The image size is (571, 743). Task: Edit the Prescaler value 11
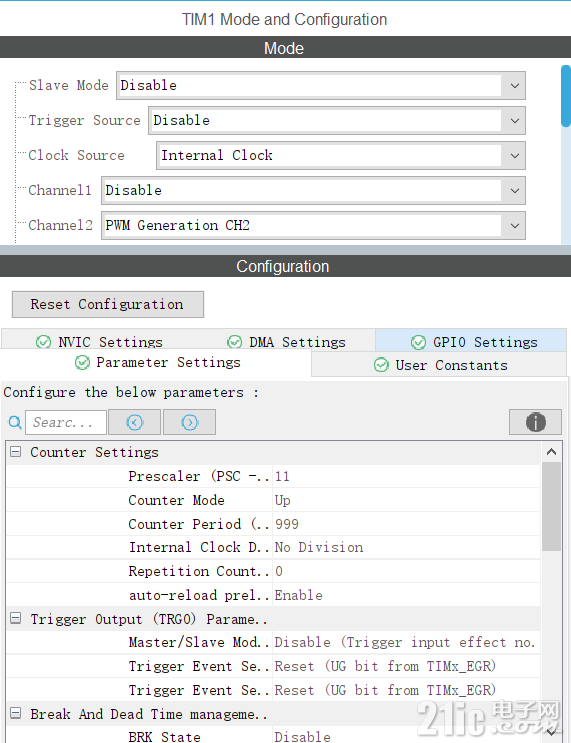[x=407, y=476]
